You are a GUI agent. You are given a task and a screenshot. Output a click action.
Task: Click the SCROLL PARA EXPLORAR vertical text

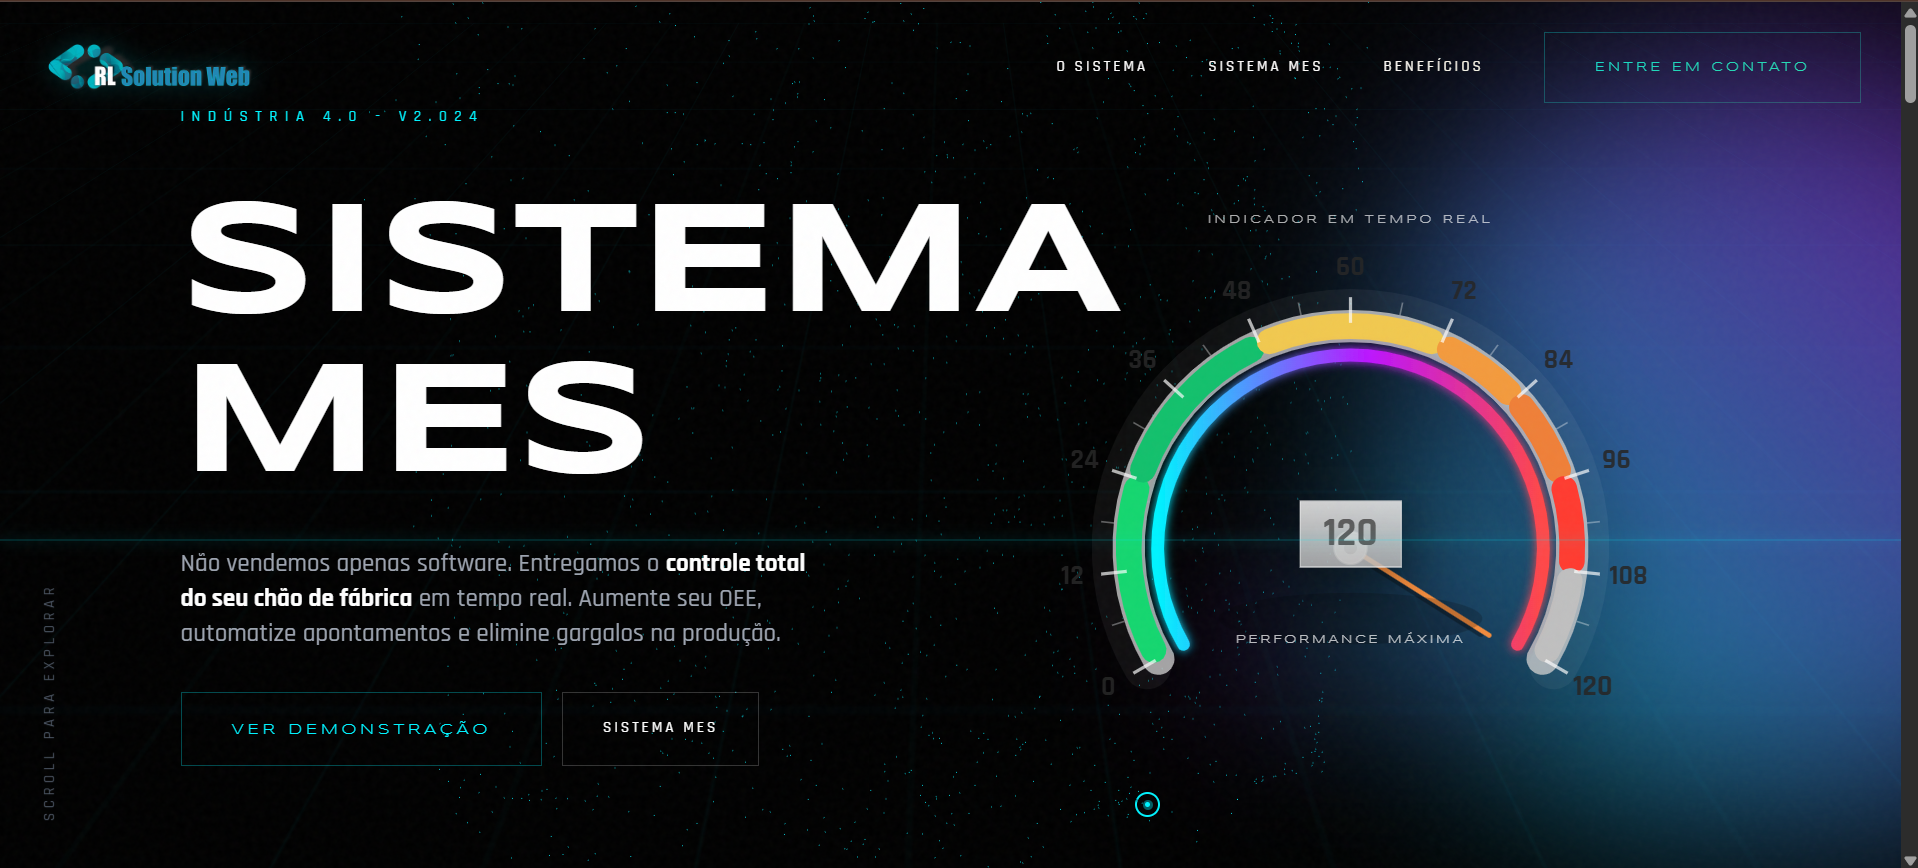(x=50, y=703)
